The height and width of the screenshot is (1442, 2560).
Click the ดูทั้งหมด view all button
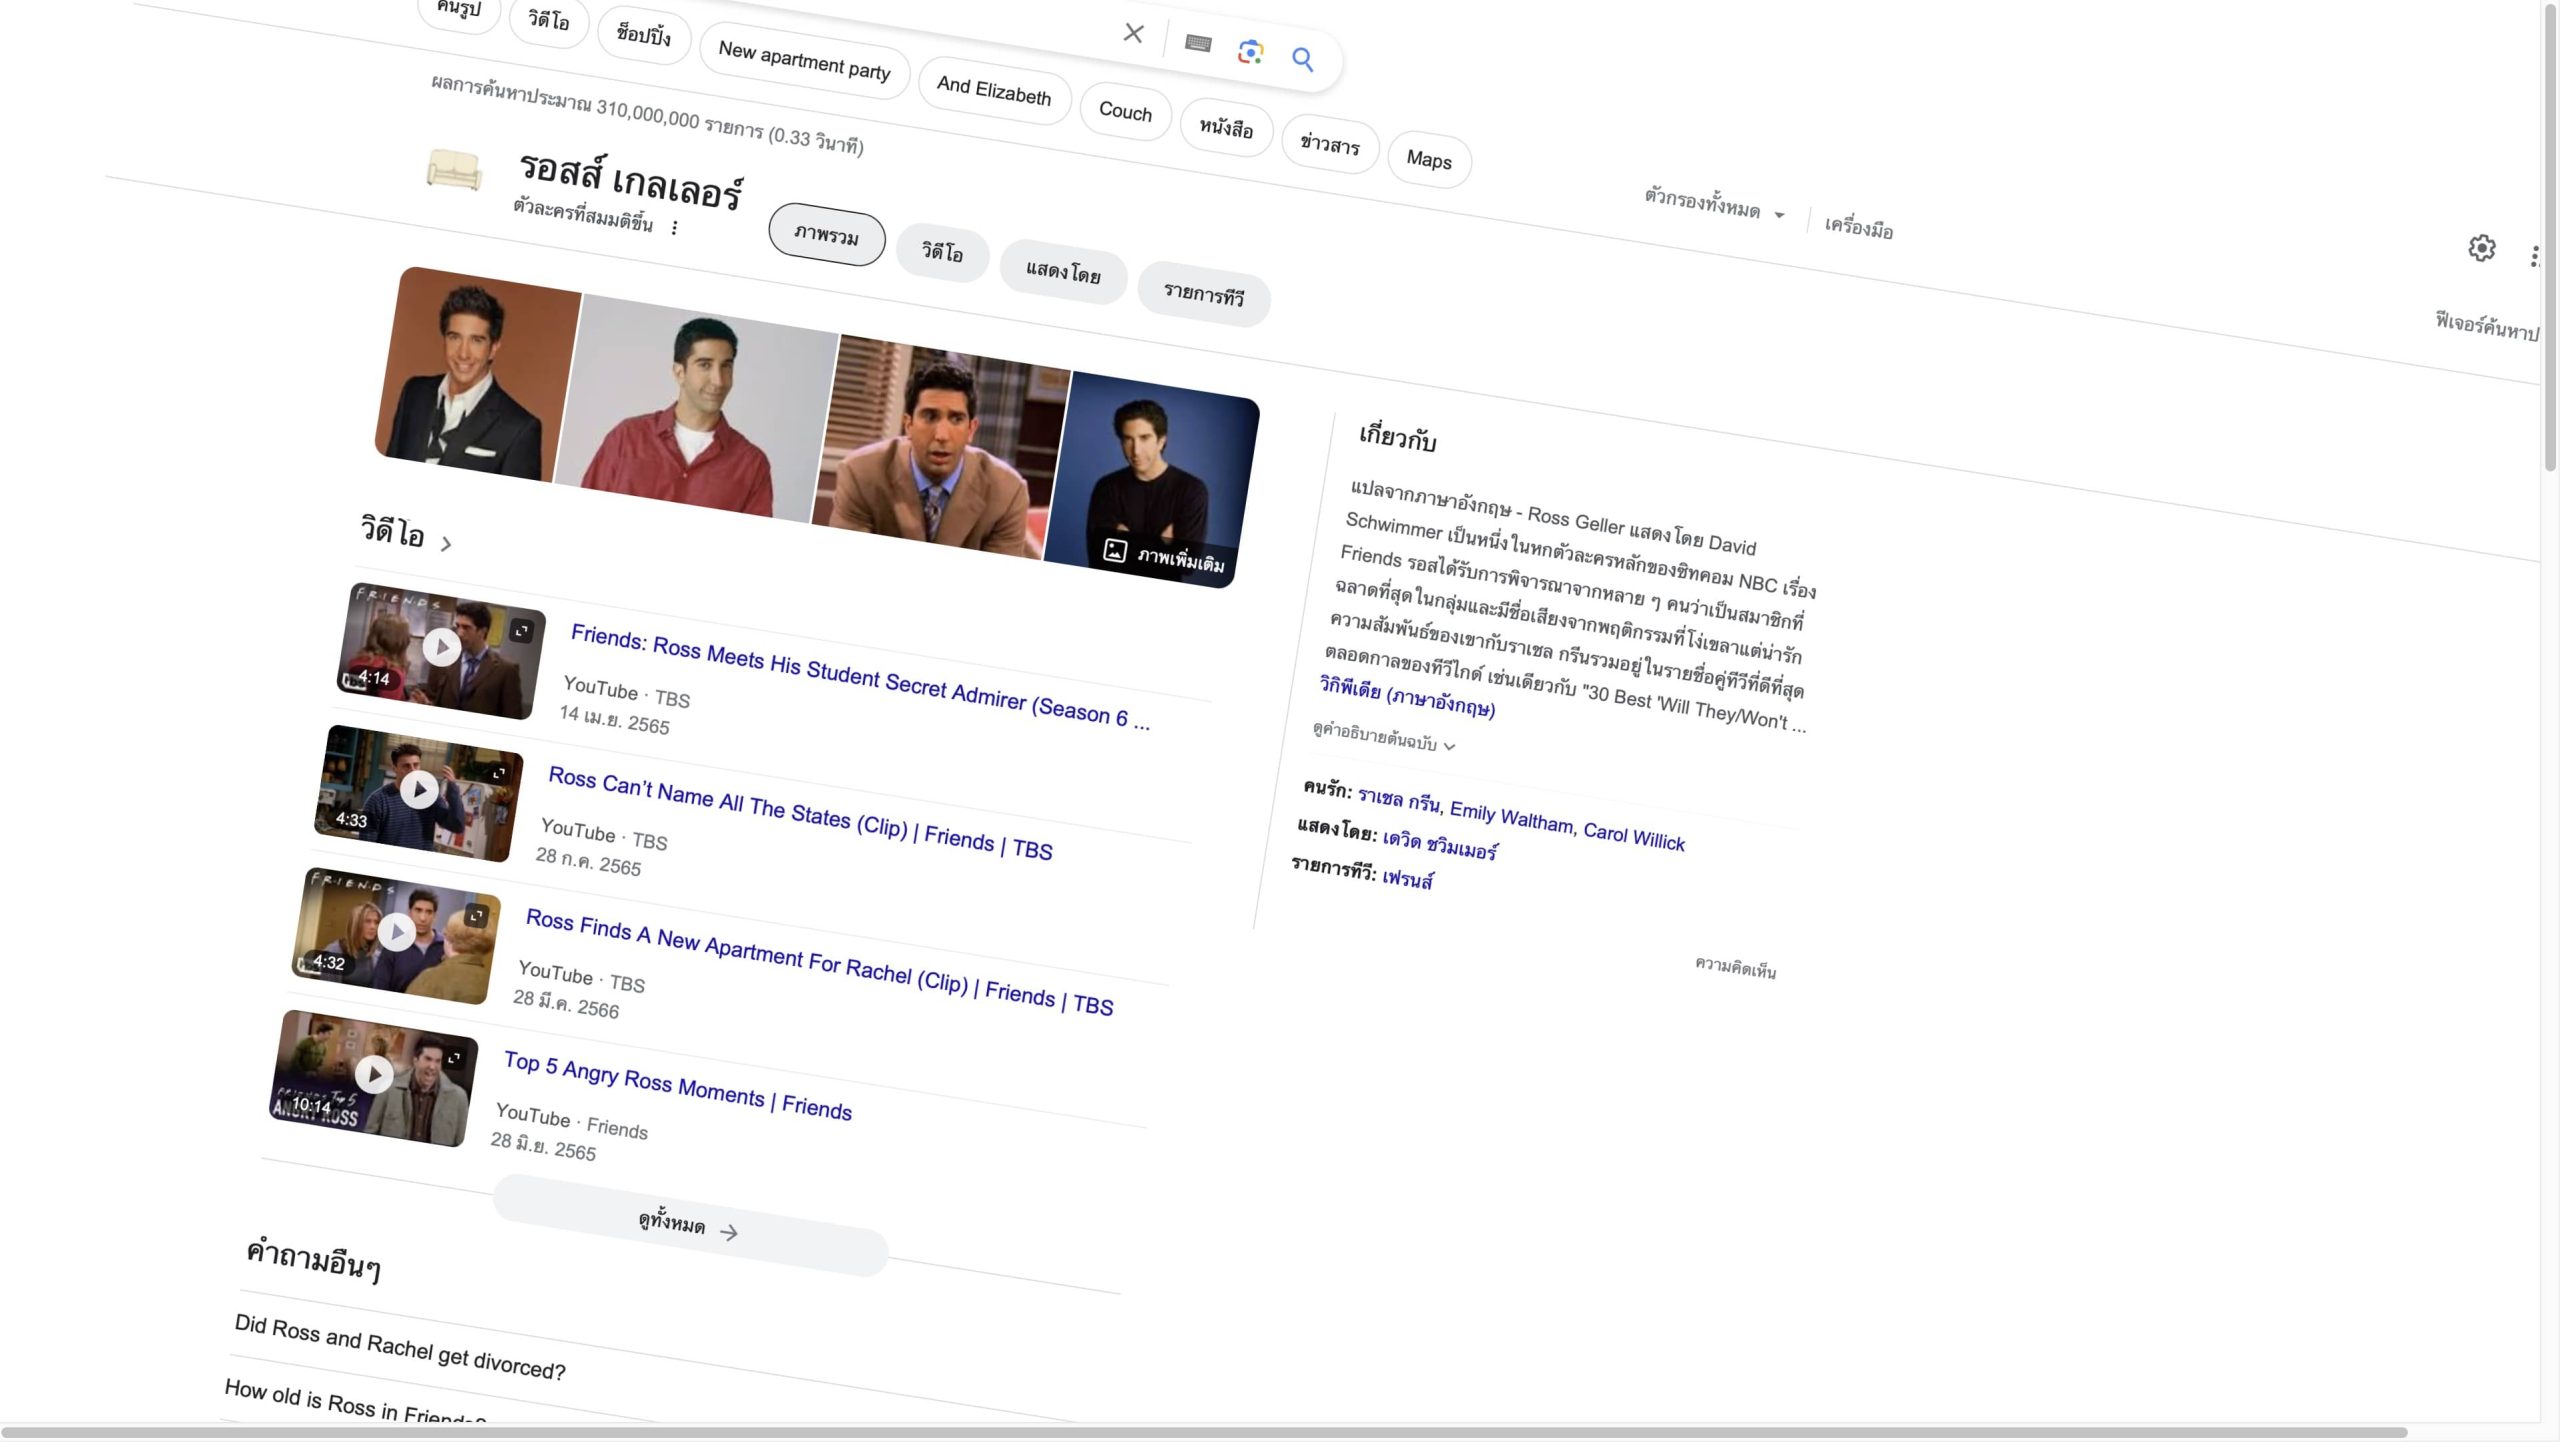688,1226
